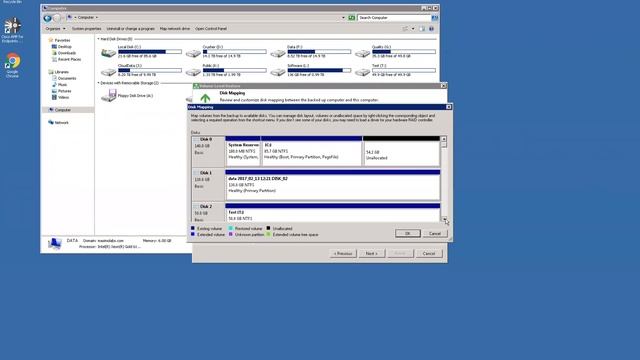This screenshot has height=360, width=640.
Task: Click the search button in Explorer search box
Action: coord(435,18)
